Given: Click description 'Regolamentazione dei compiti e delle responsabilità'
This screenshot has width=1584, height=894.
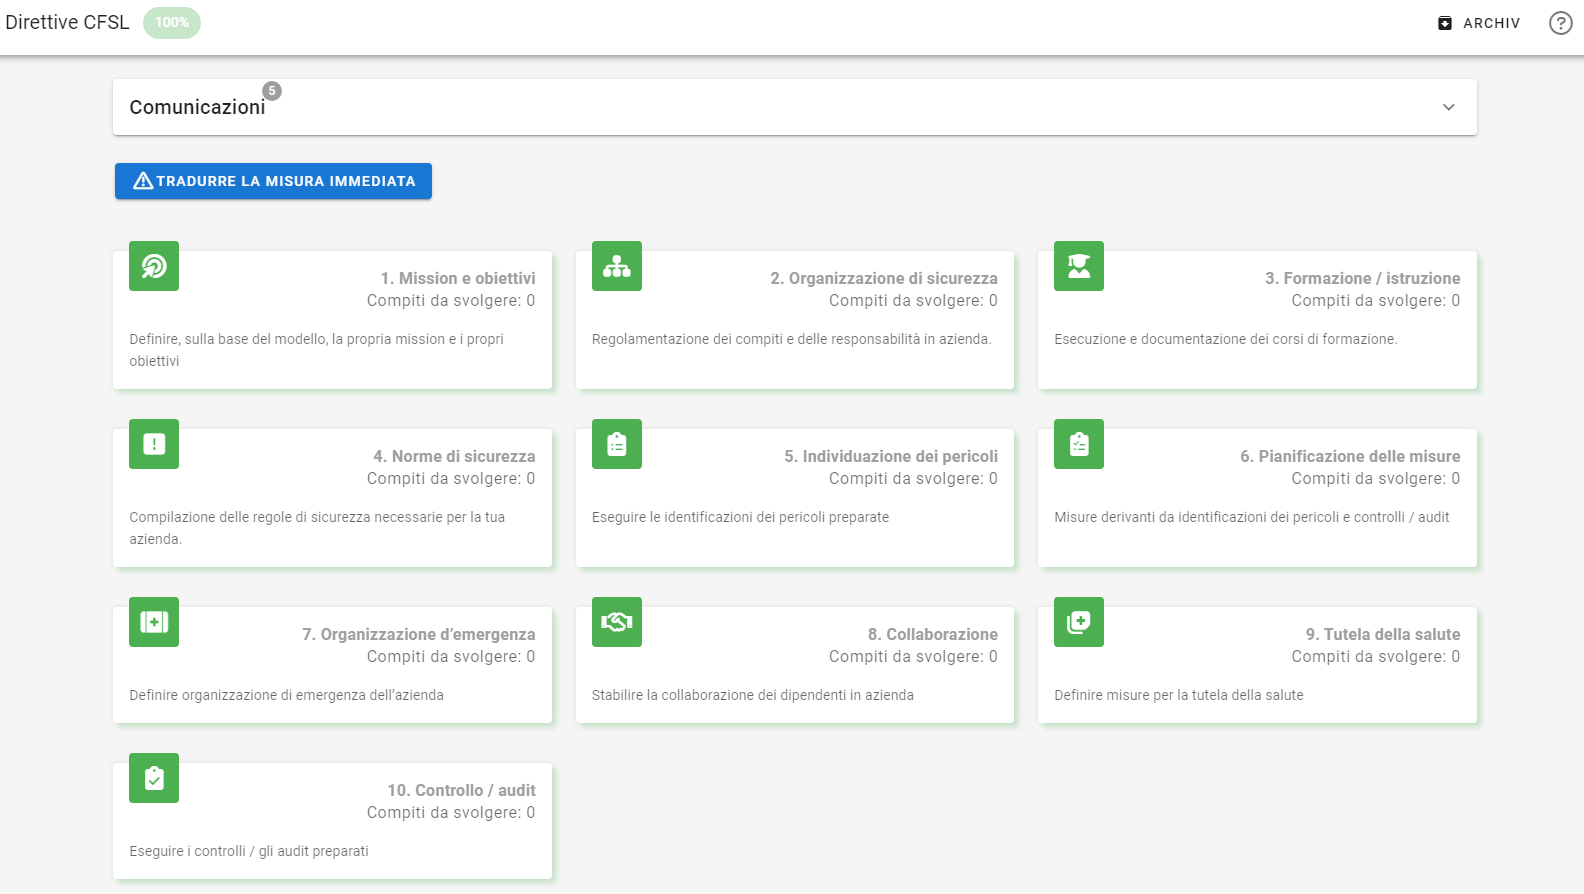Looking at the screenshot, I should pos(791,339).
